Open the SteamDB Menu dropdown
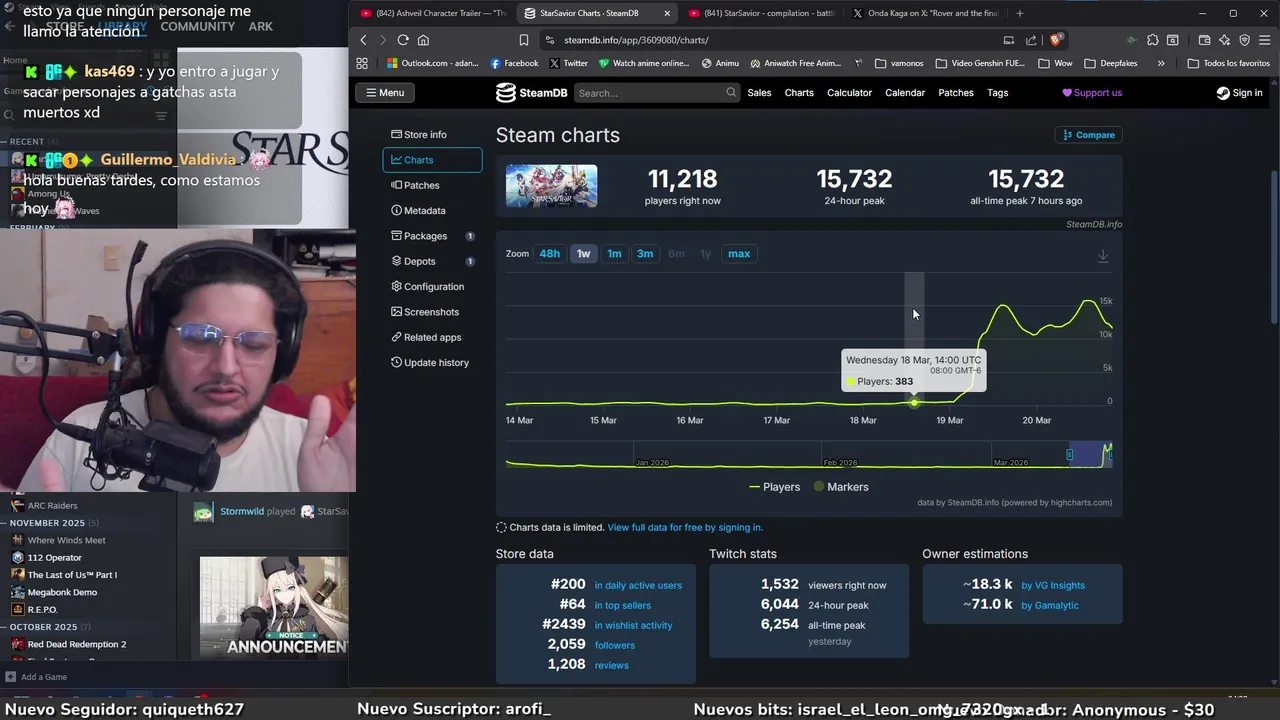The image size is (1280, 720). point(385,93)
